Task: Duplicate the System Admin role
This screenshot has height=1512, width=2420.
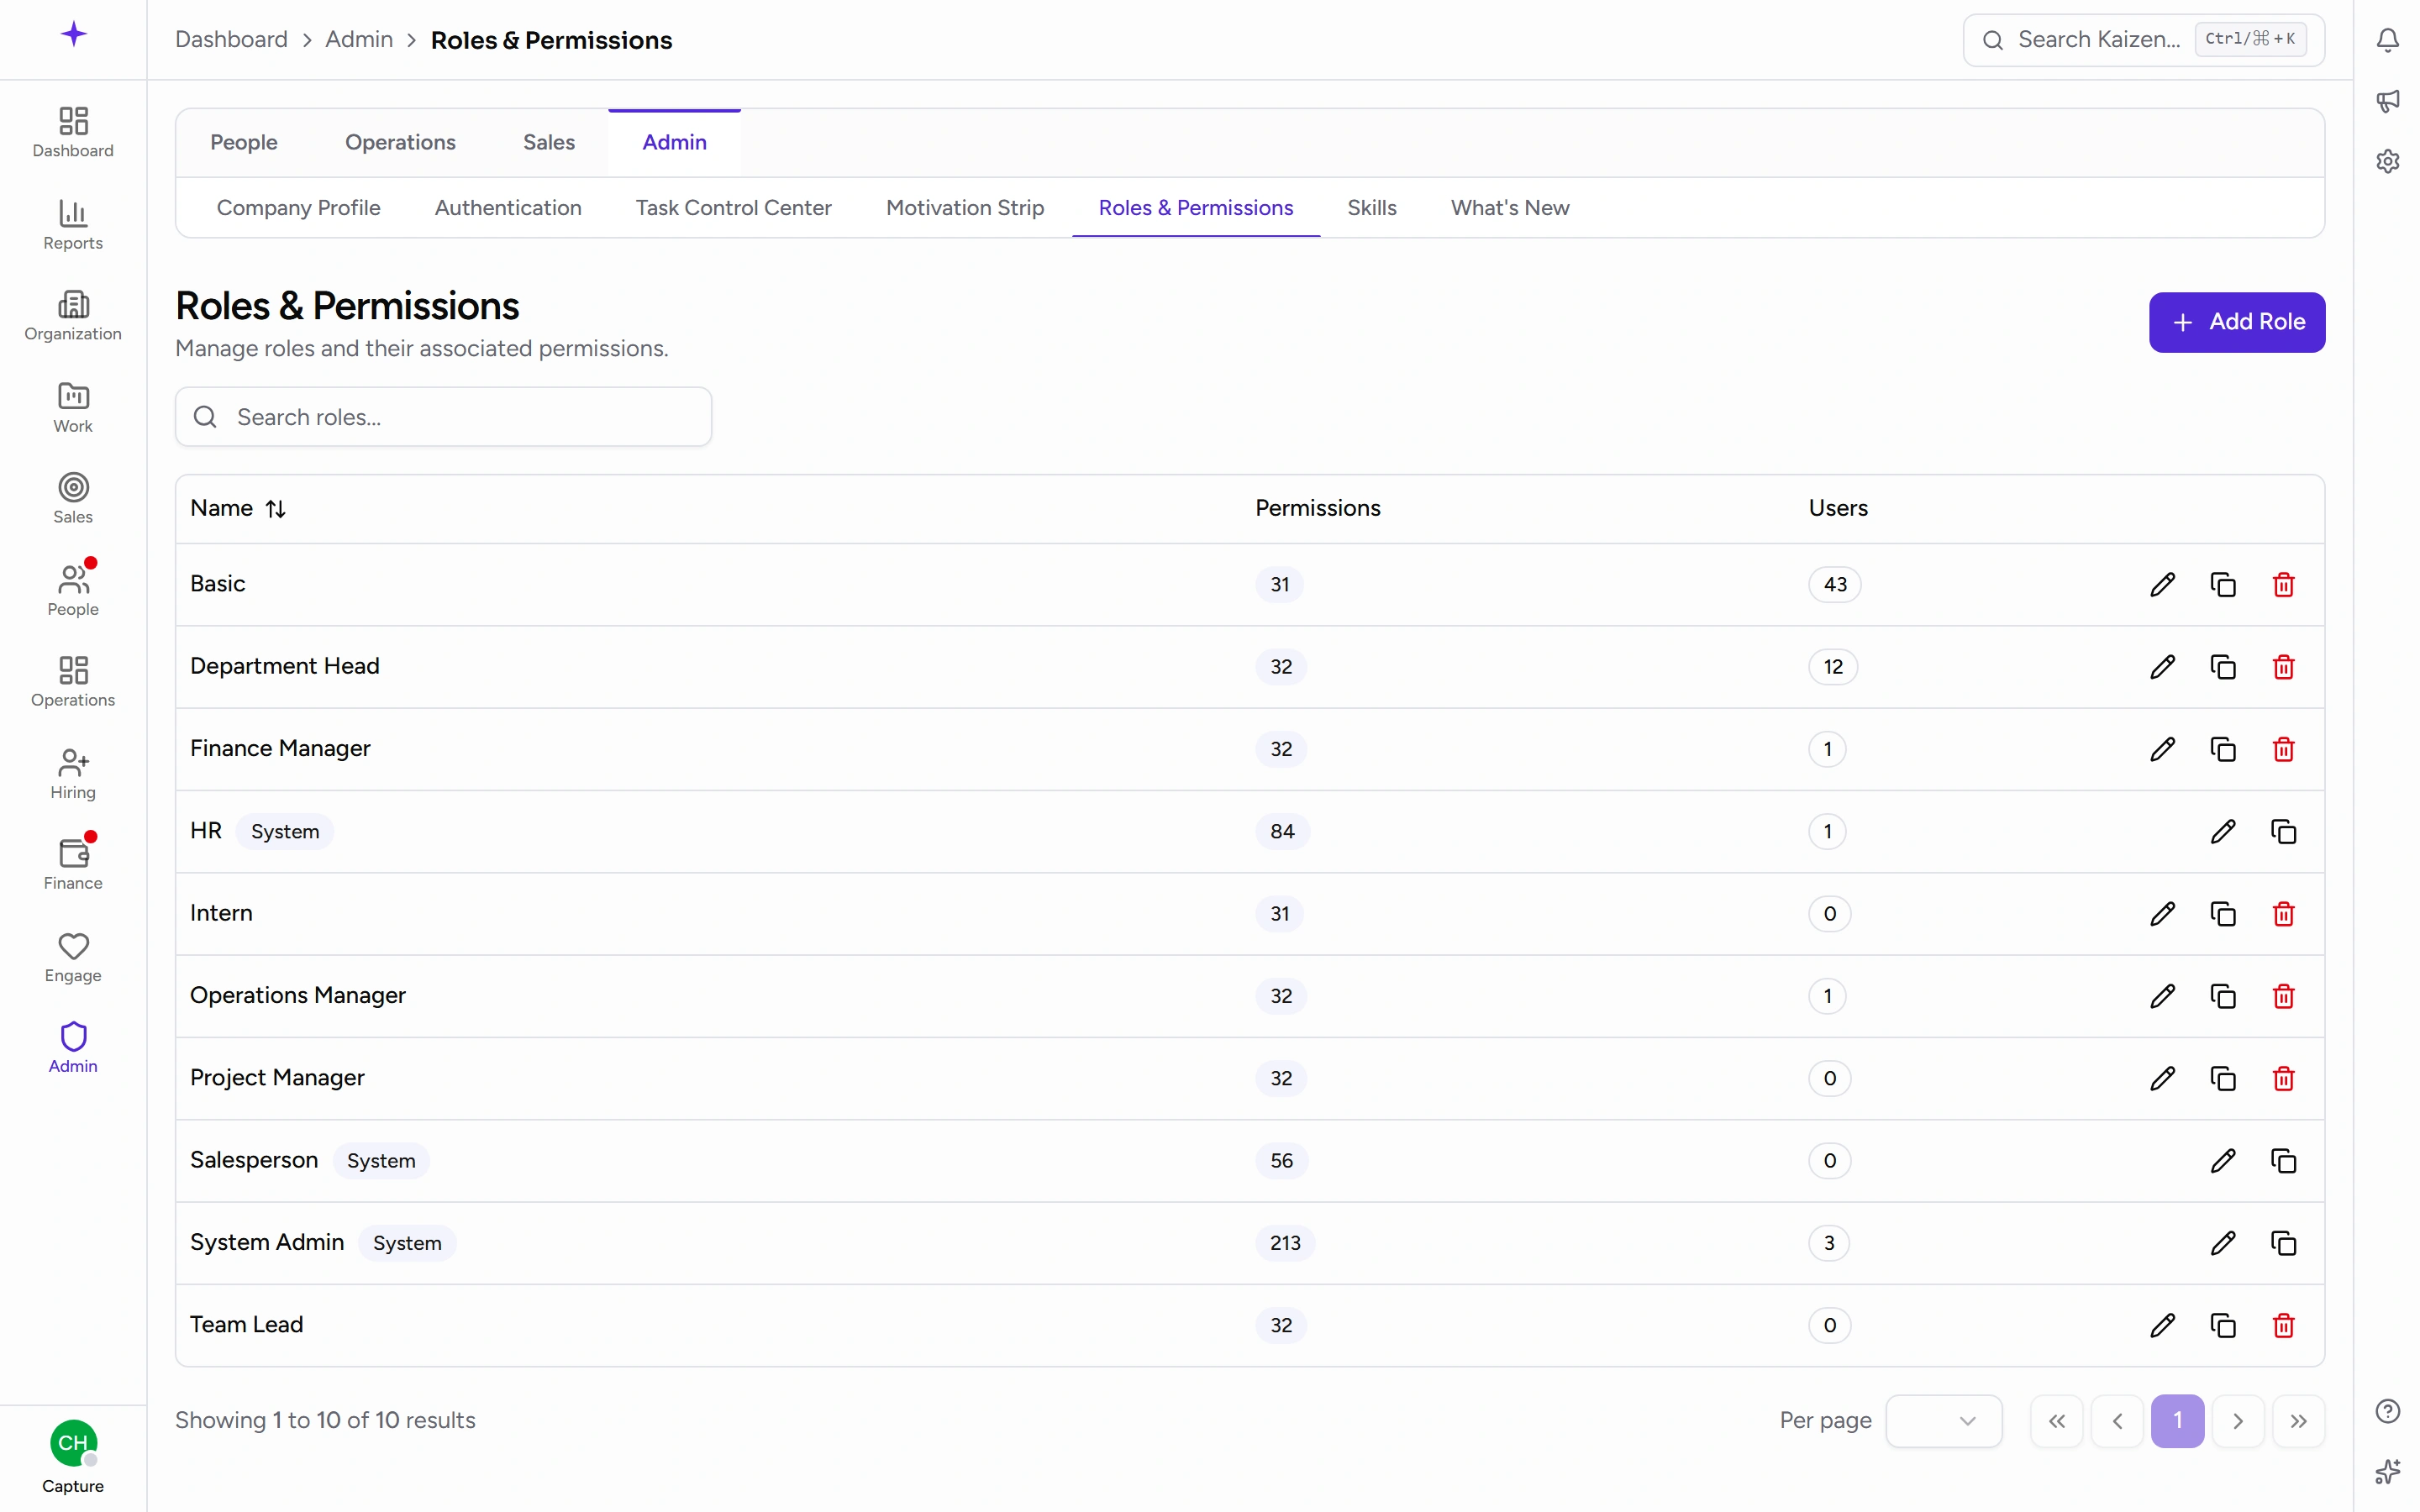Action: tap(2283, 1242)
